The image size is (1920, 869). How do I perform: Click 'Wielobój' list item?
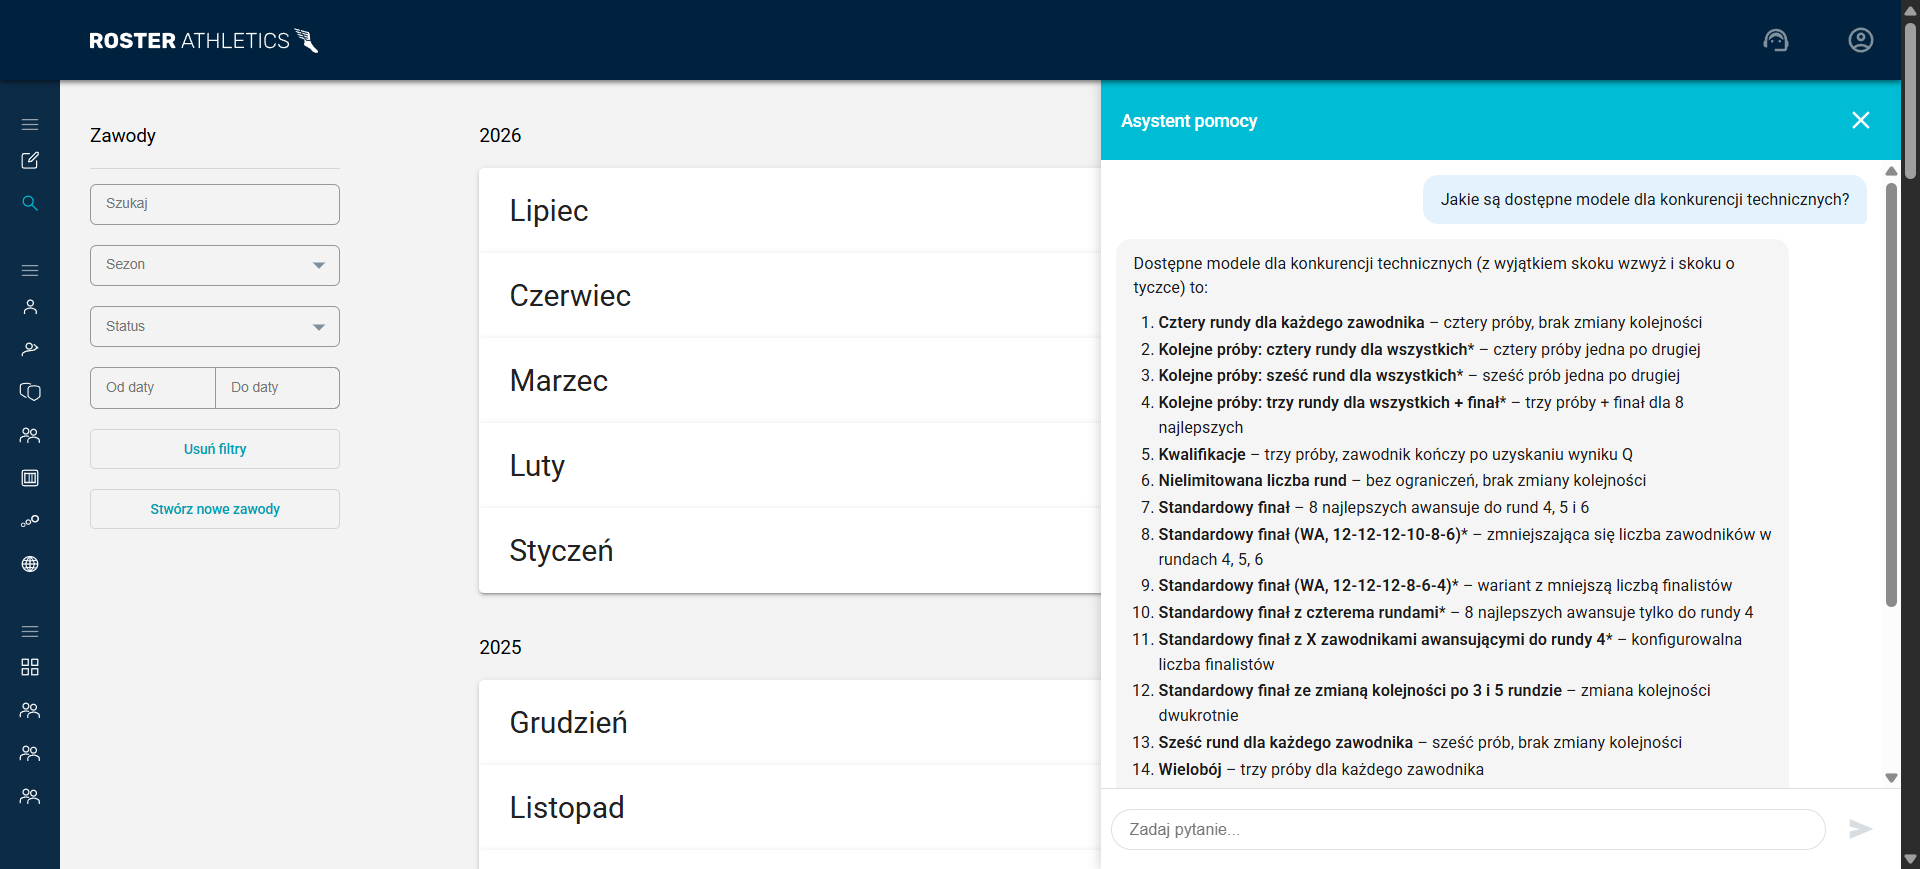pyautogui.click(x=1321, y=769)
